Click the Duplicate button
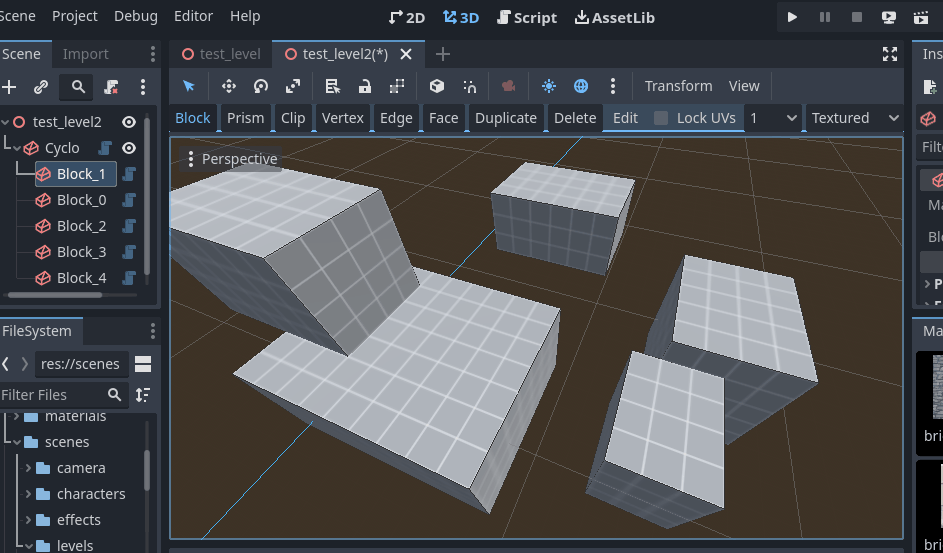The height and width of the screenshot is (553, 943). coord(506,118)
